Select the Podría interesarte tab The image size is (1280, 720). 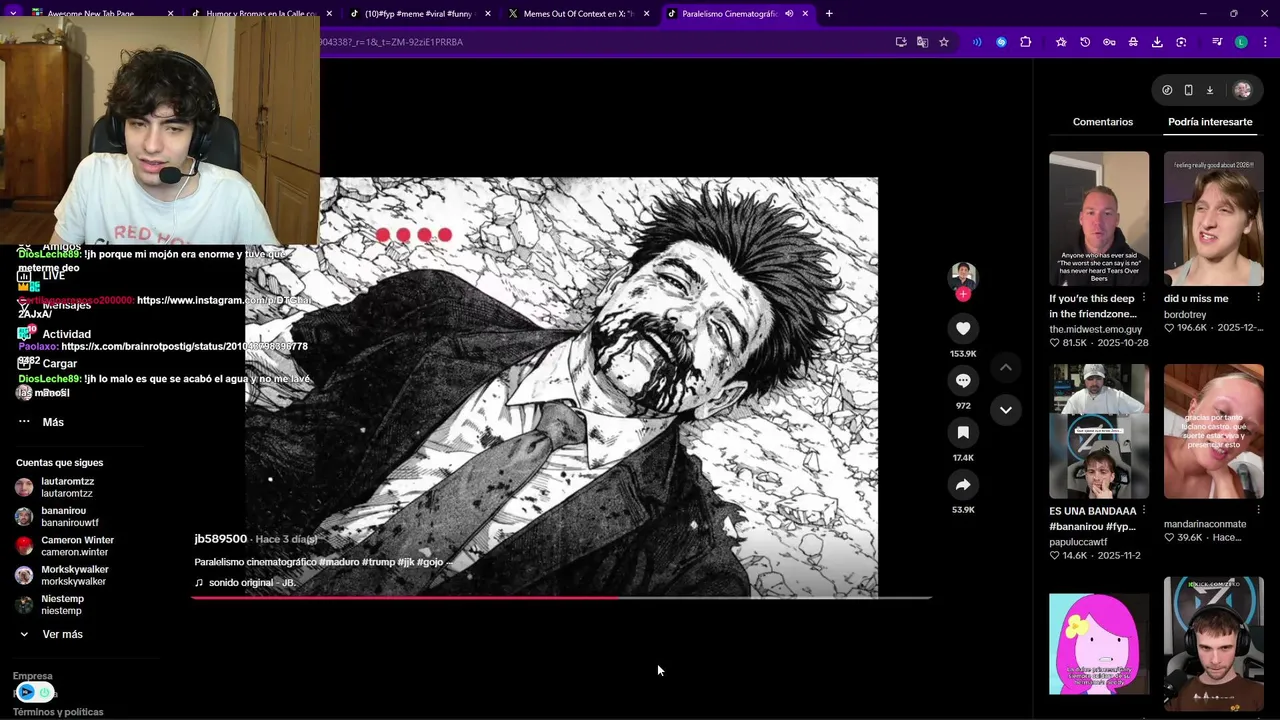tap(1210, 122)
